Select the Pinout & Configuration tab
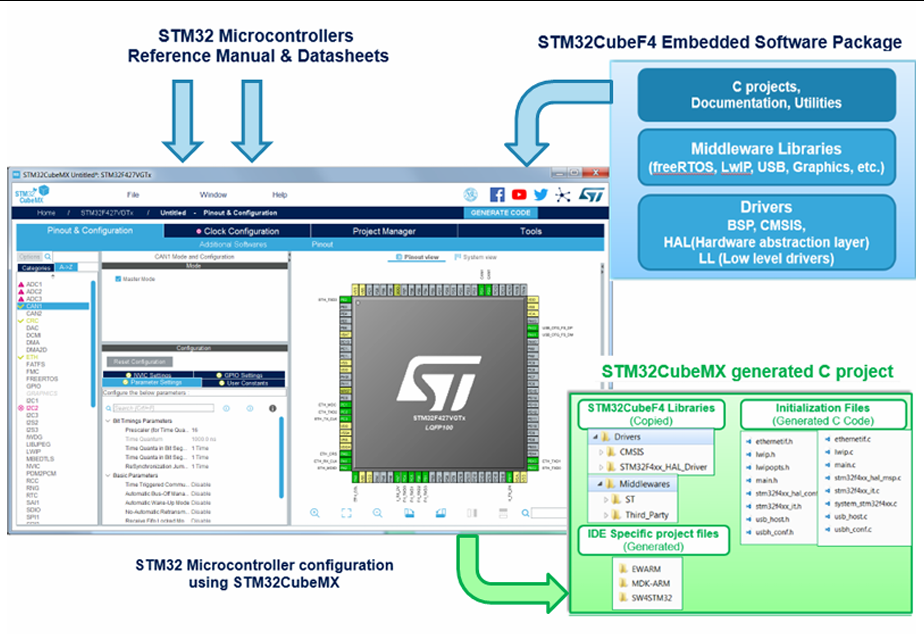The image size is (924, 634). coord(90,230)
